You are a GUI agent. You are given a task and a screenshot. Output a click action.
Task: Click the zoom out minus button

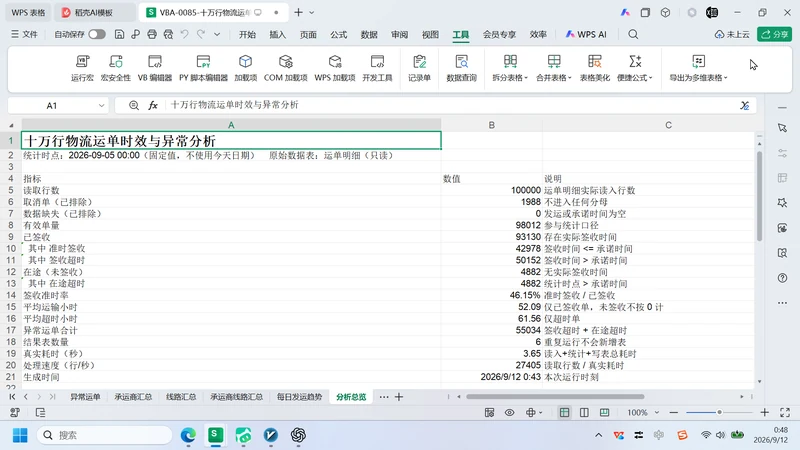(673, 412)
